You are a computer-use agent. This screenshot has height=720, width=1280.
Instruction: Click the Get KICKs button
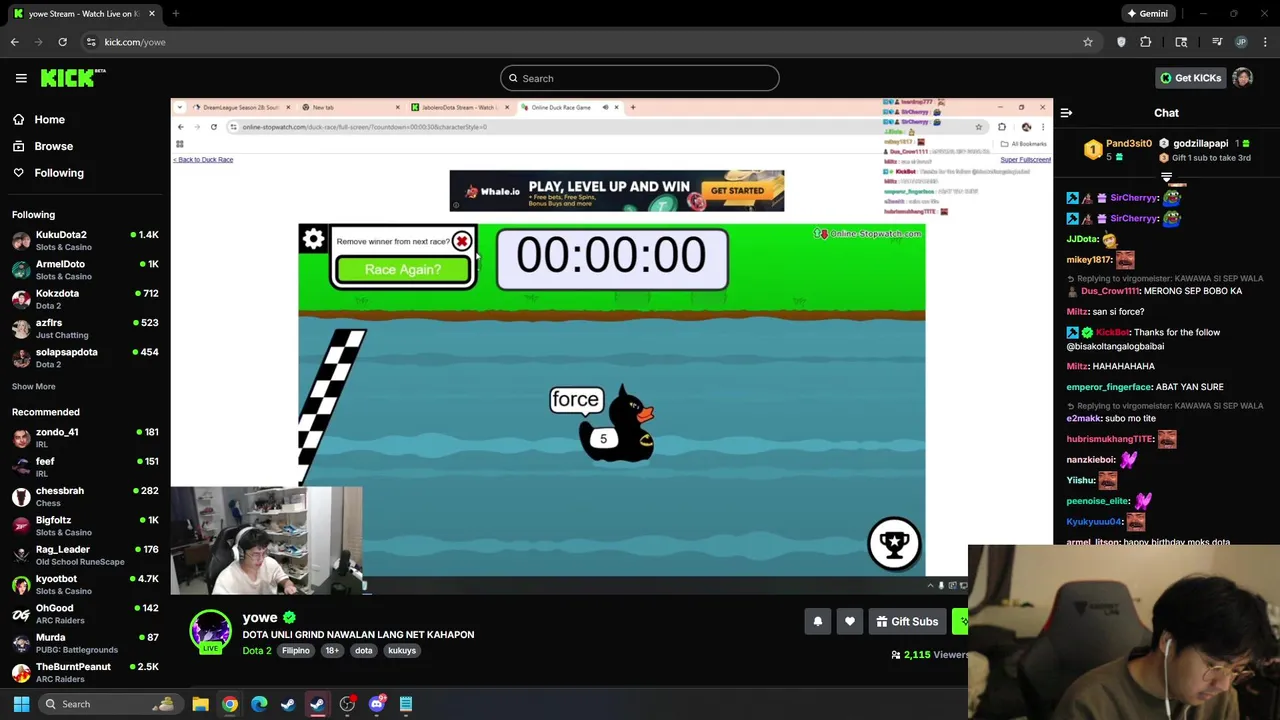1190,78
